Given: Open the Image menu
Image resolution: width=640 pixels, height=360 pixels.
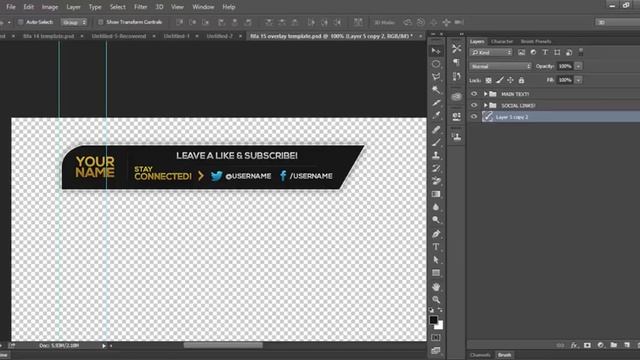Looking at the screenshot, I should tap(50, 7).
